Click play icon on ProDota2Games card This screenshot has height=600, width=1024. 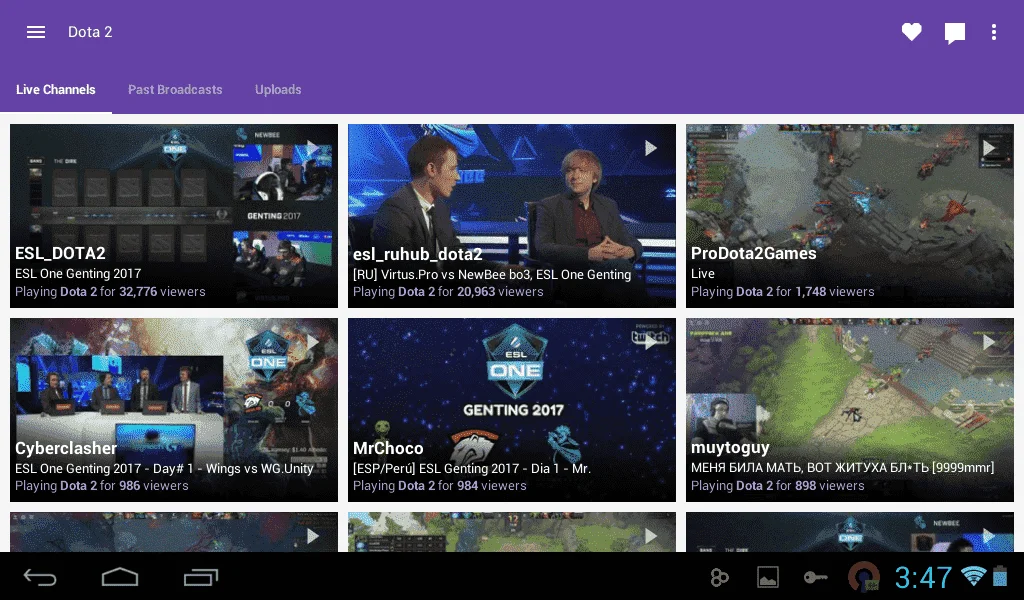pyautogui.click(x=989, y=148)
